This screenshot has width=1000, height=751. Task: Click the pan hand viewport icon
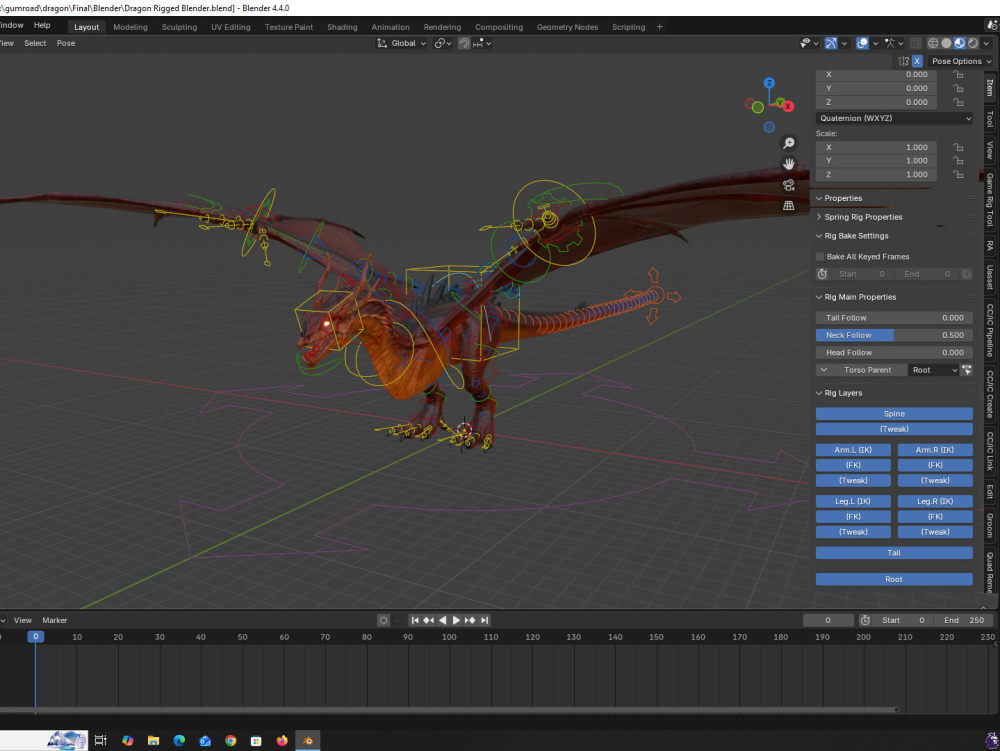click(x=789, y=164)
